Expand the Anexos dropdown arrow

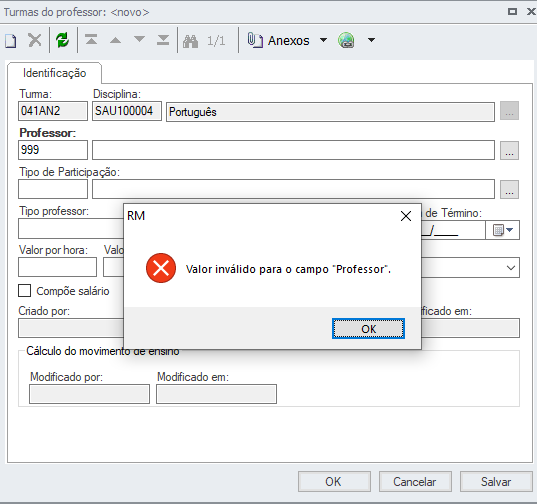click(323, 40)
